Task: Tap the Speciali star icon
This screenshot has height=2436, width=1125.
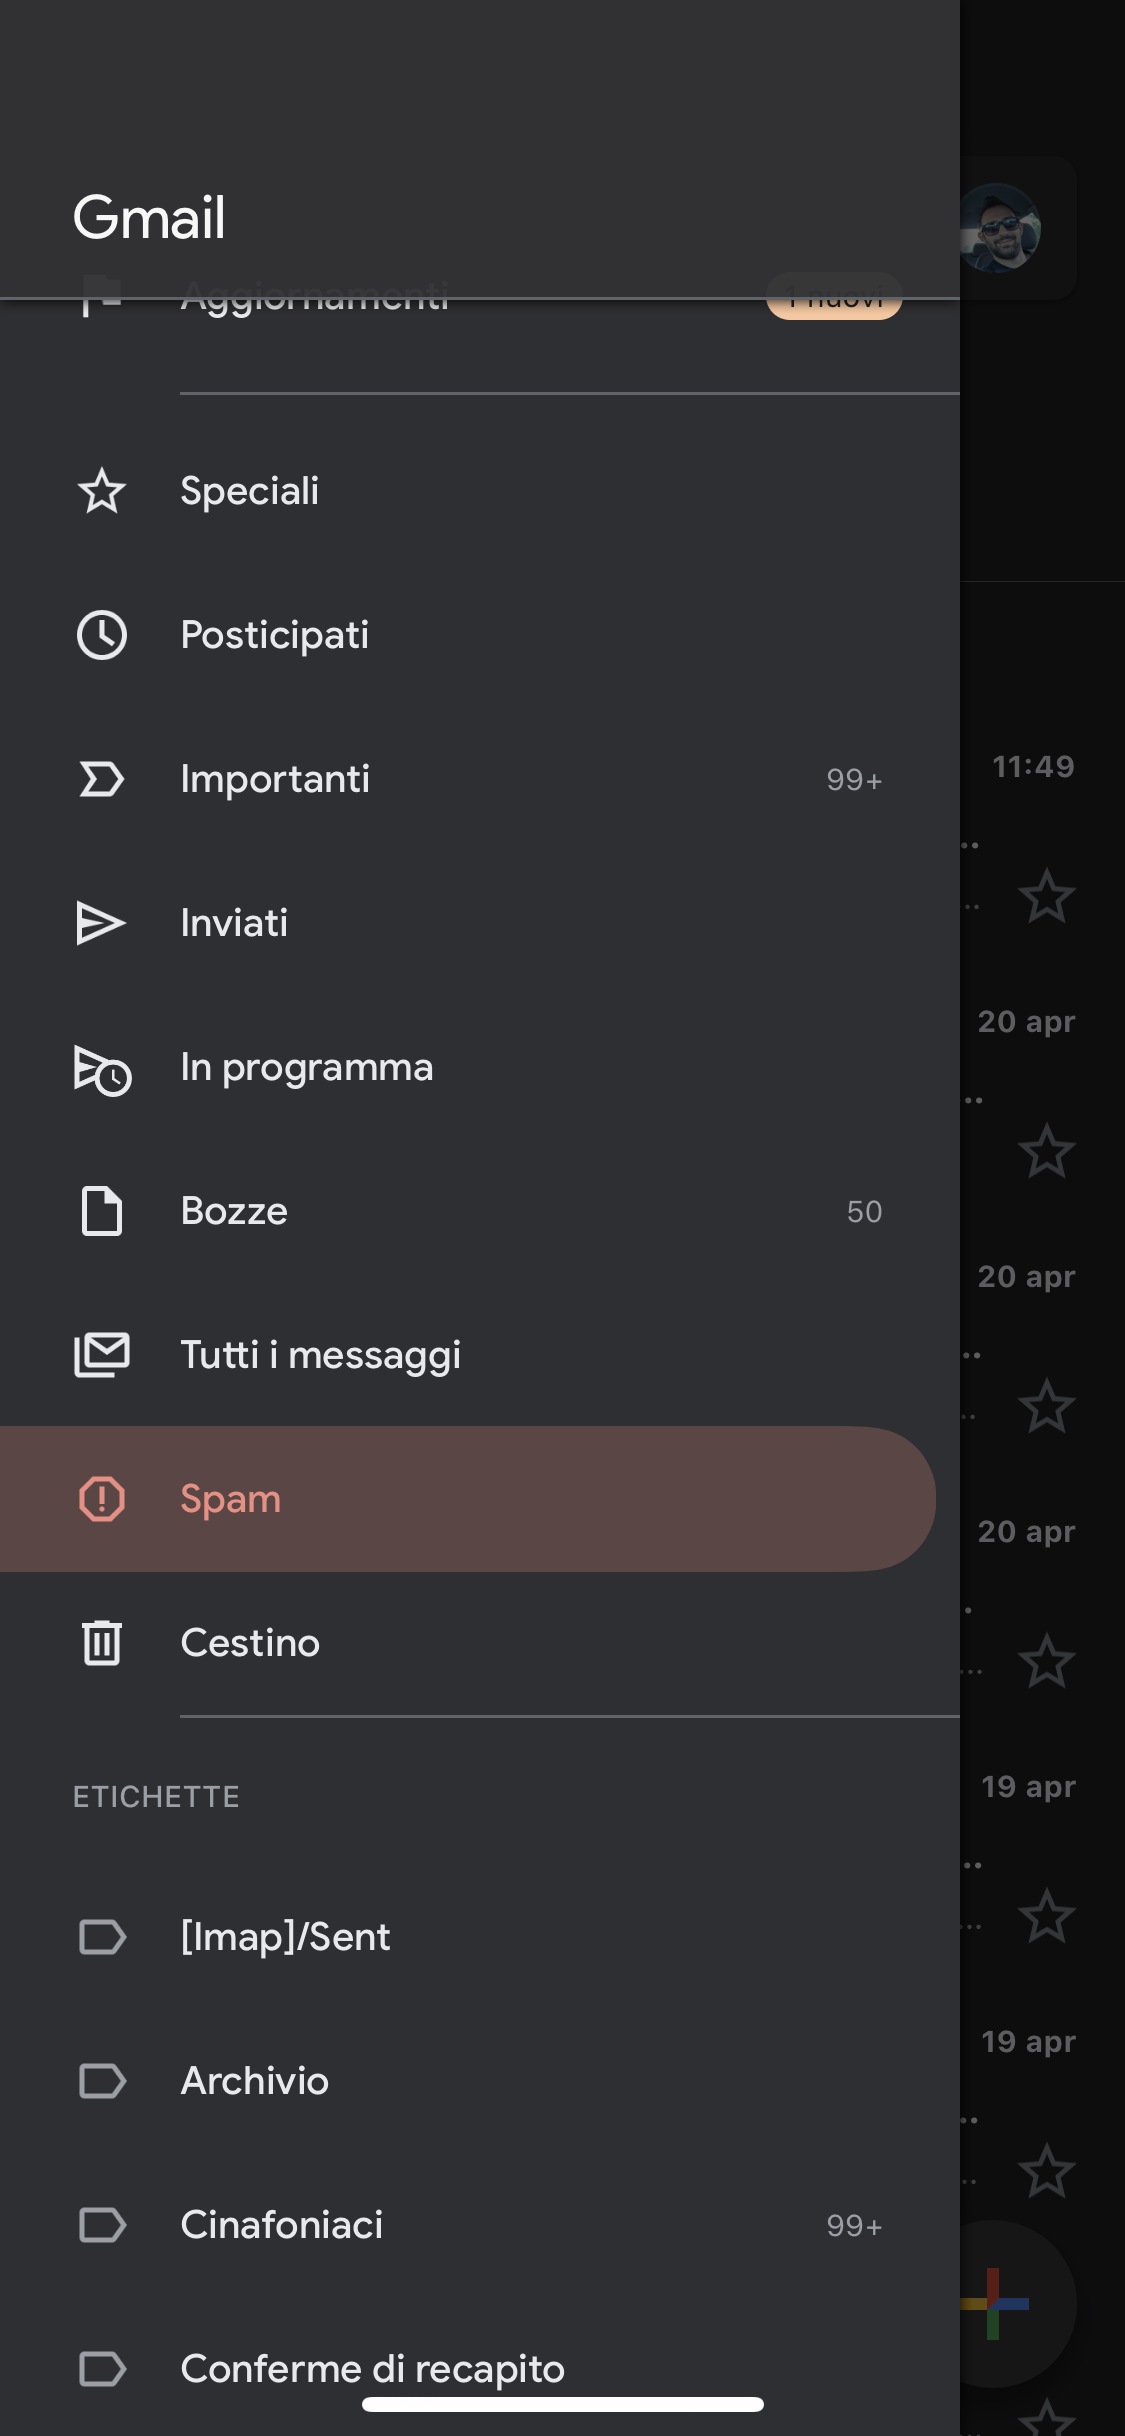Action: point(101,492)
